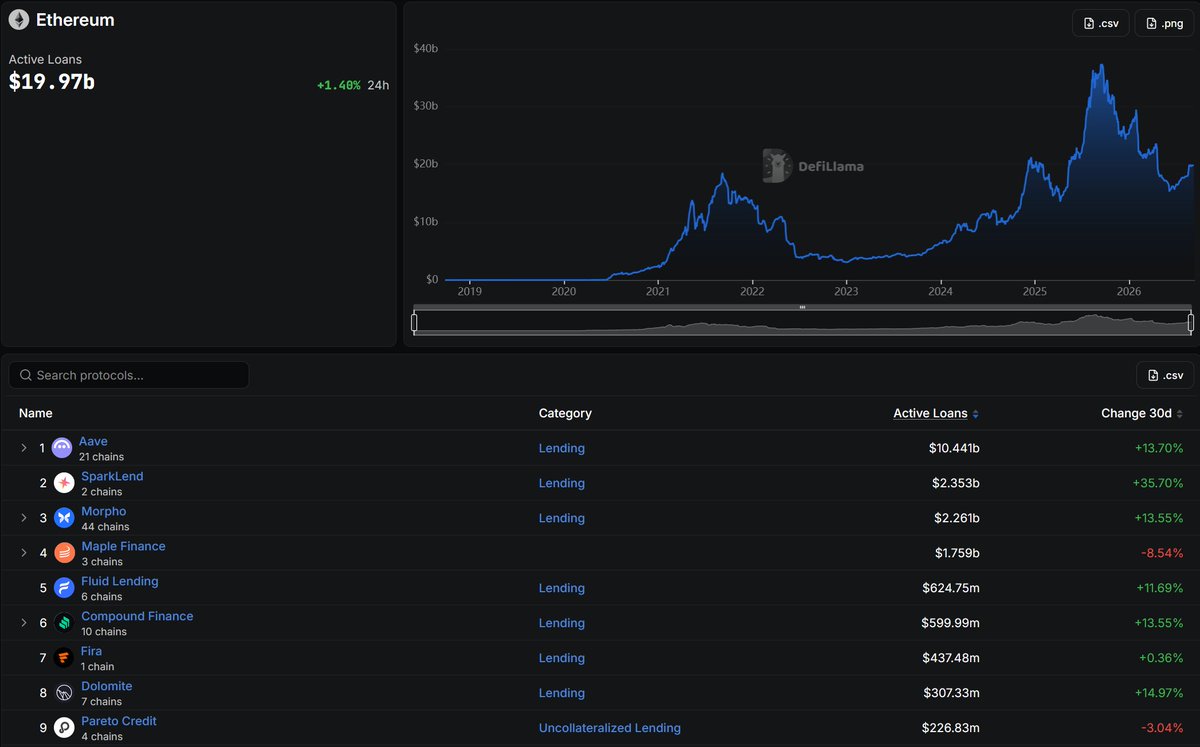Click the $624.75m Fluid Lending value
Screen dimensions: 1200x747
coord(951,588)
